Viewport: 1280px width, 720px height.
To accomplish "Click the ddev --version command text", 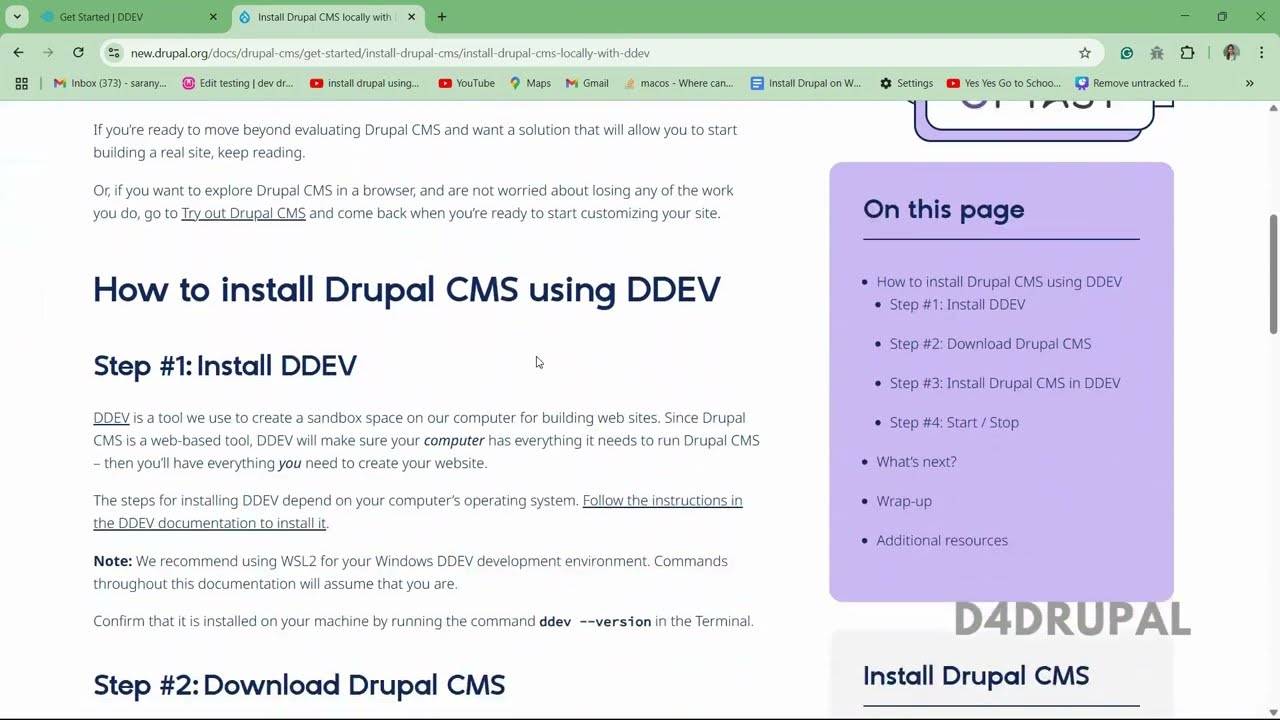I will (x=595, y=621).
